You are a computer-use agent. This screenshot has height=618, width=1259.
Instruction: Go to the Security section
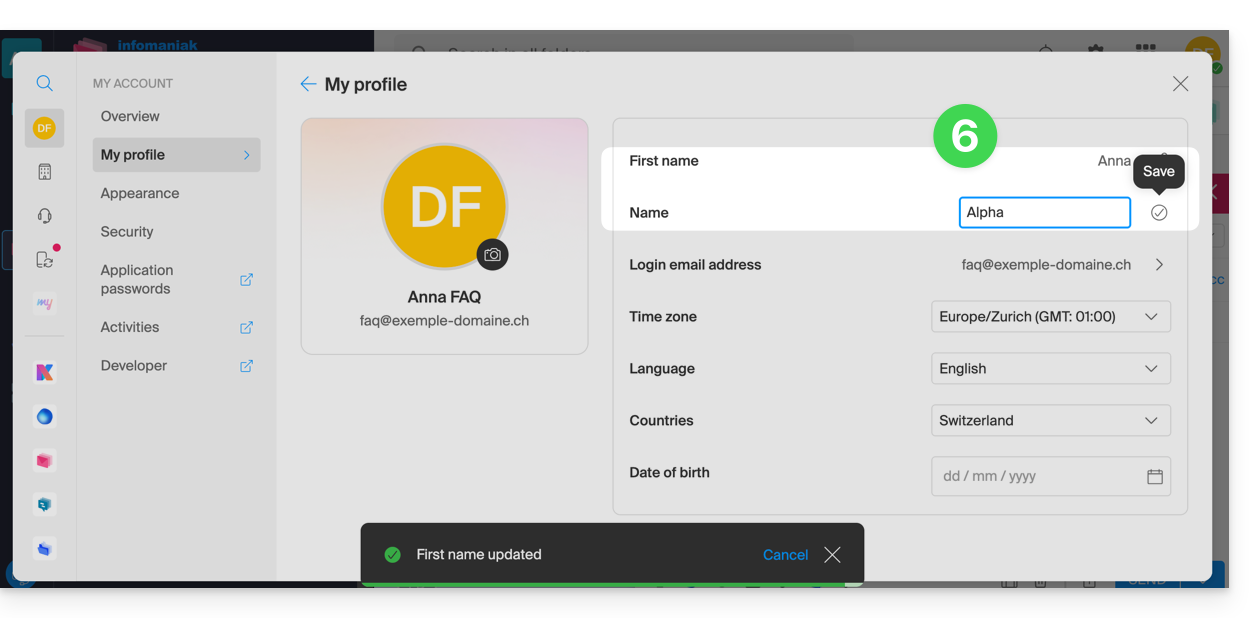point(127,232)
